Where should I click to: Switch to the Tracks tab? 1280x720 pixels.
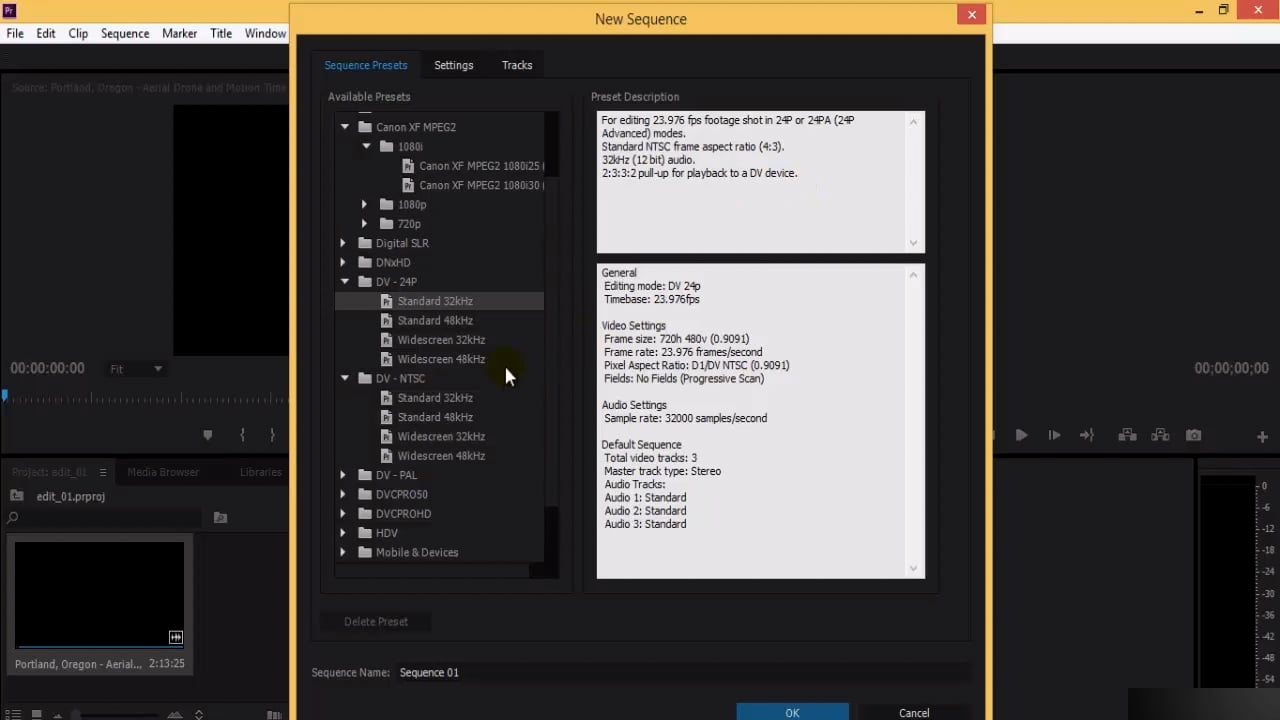(517, 65)
